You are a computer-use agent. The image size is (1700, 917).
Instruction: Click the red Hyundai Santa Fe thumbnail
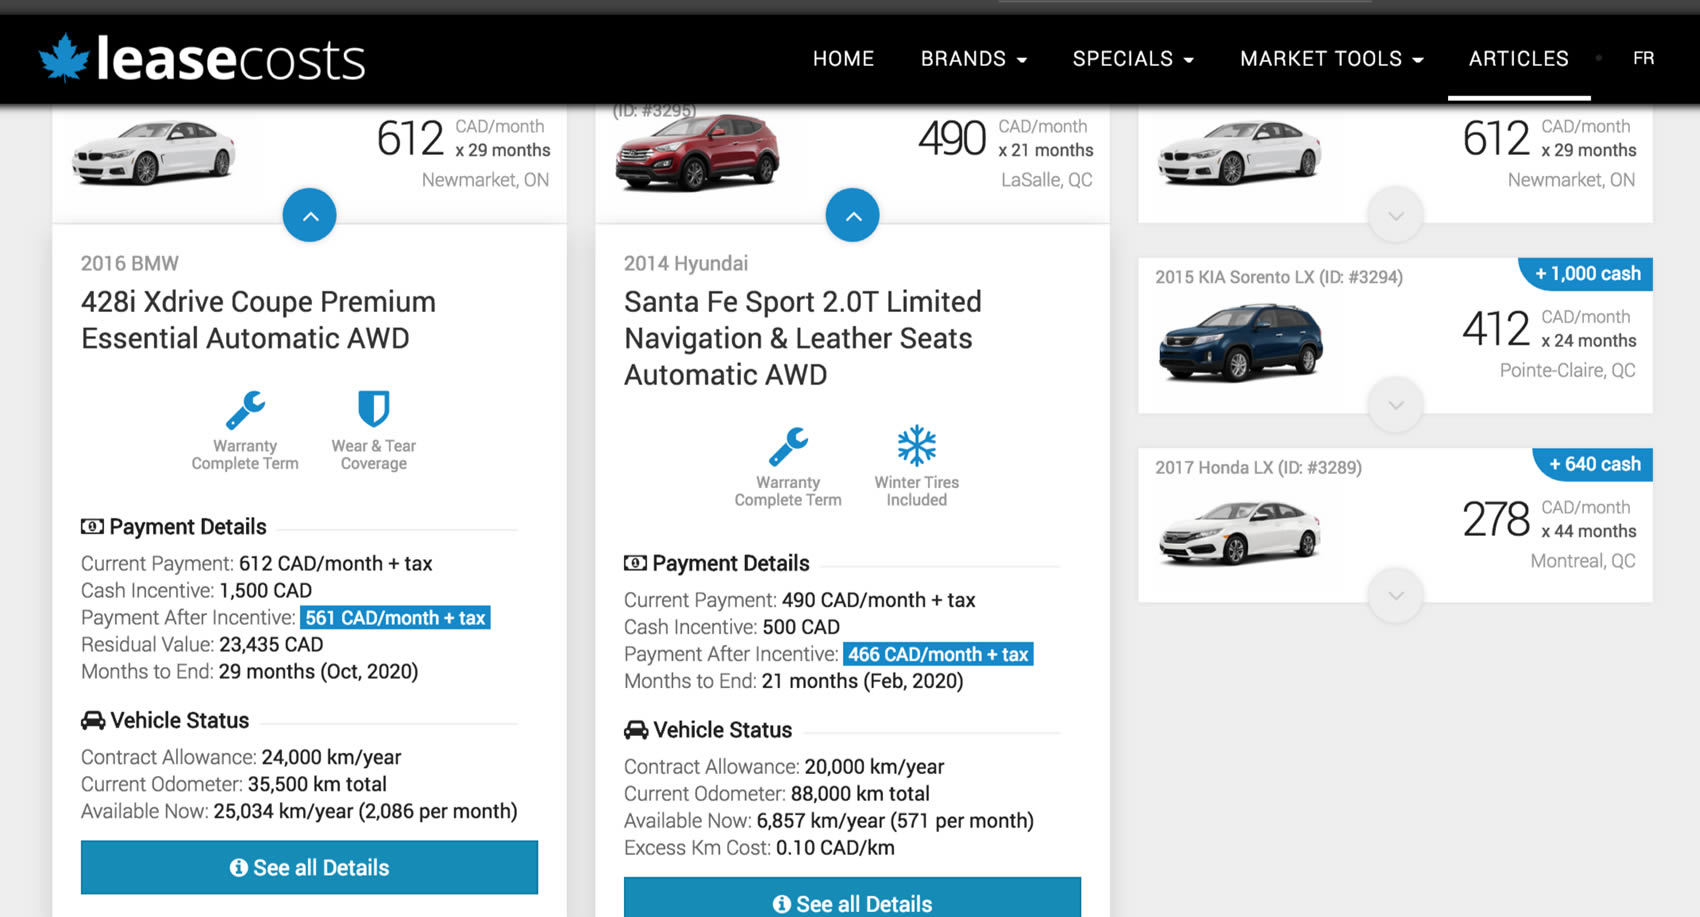[x=697, y=152]
